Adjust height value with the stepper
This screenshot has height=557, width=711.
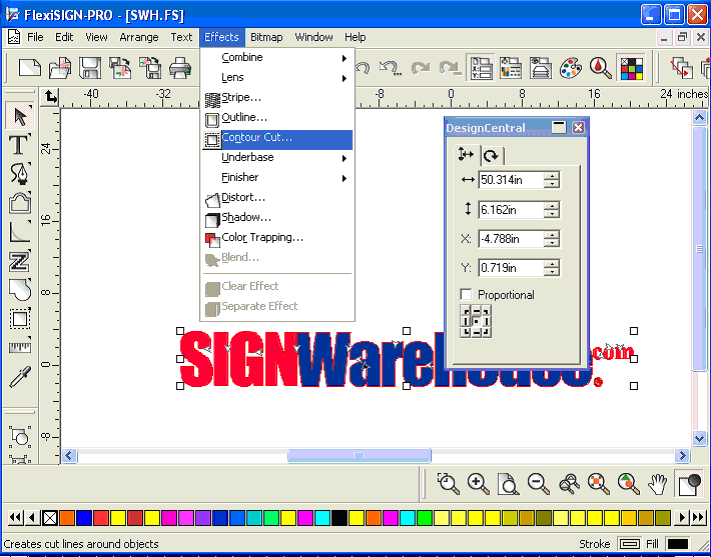(552, 210)
